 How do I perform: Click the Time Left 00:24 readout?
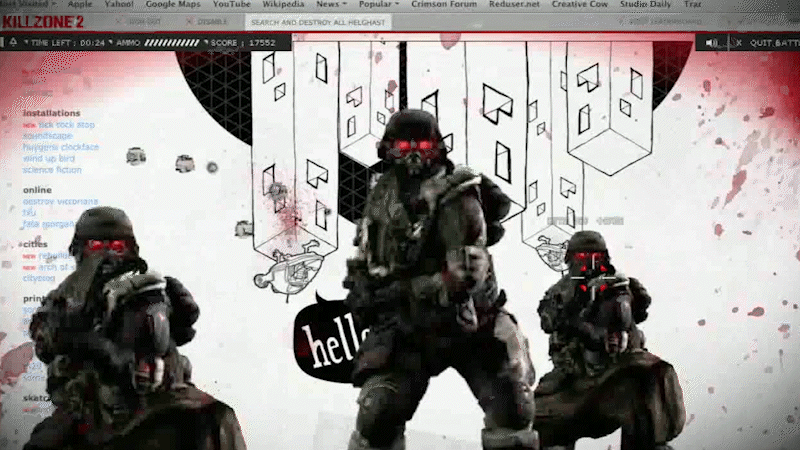click(x=68, y=43)
